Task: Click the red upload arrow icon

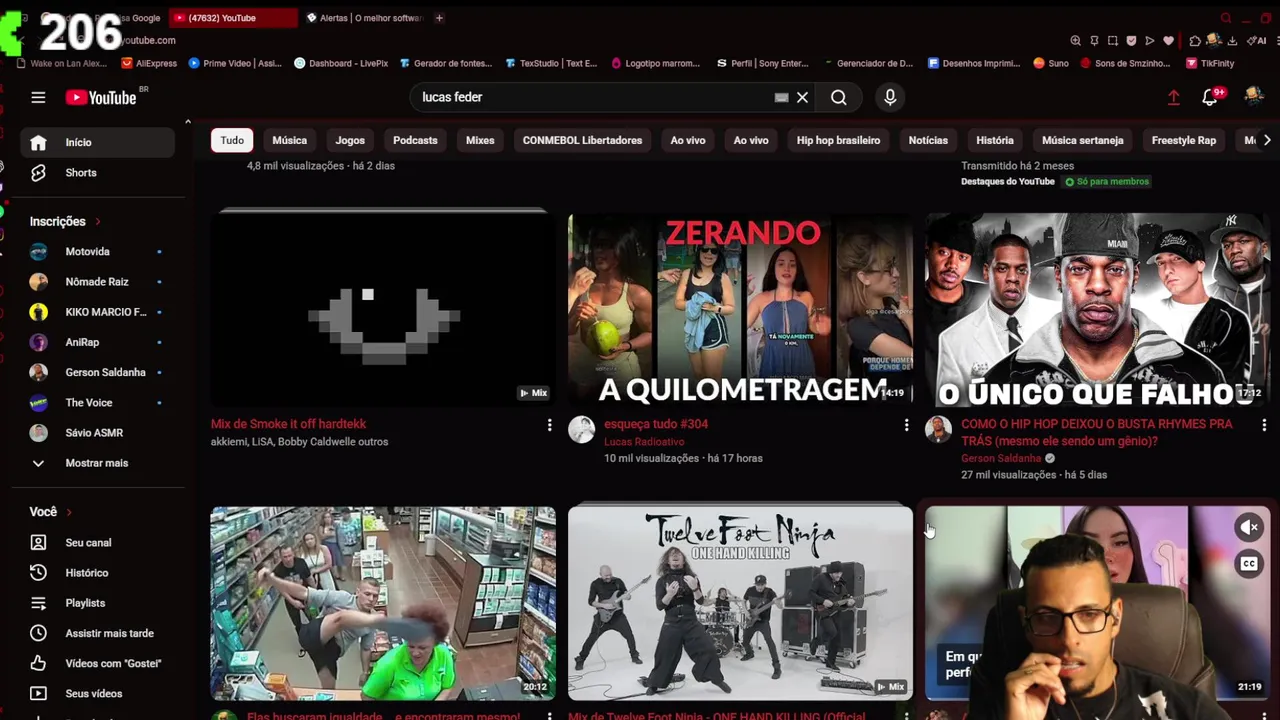Action: 1174,97
